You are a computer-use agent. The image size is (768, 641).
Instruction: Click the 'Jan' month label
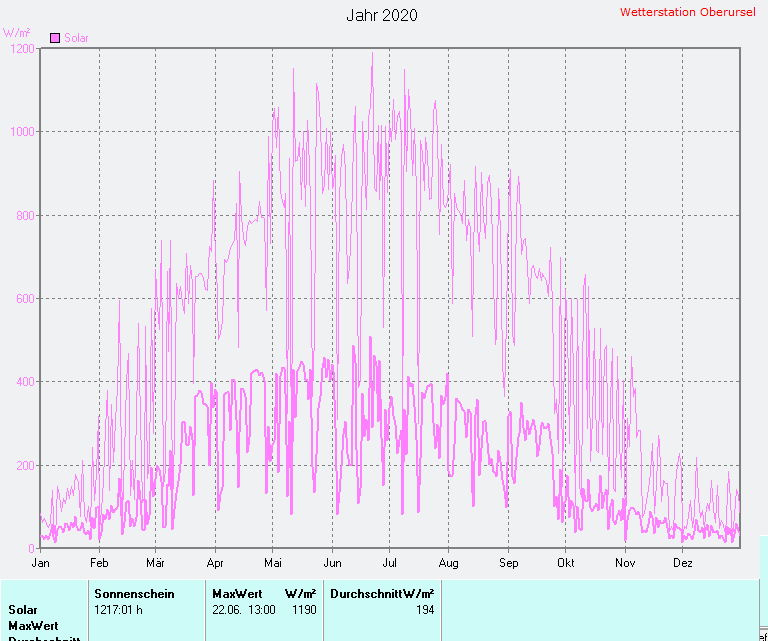tap(40, 563)
